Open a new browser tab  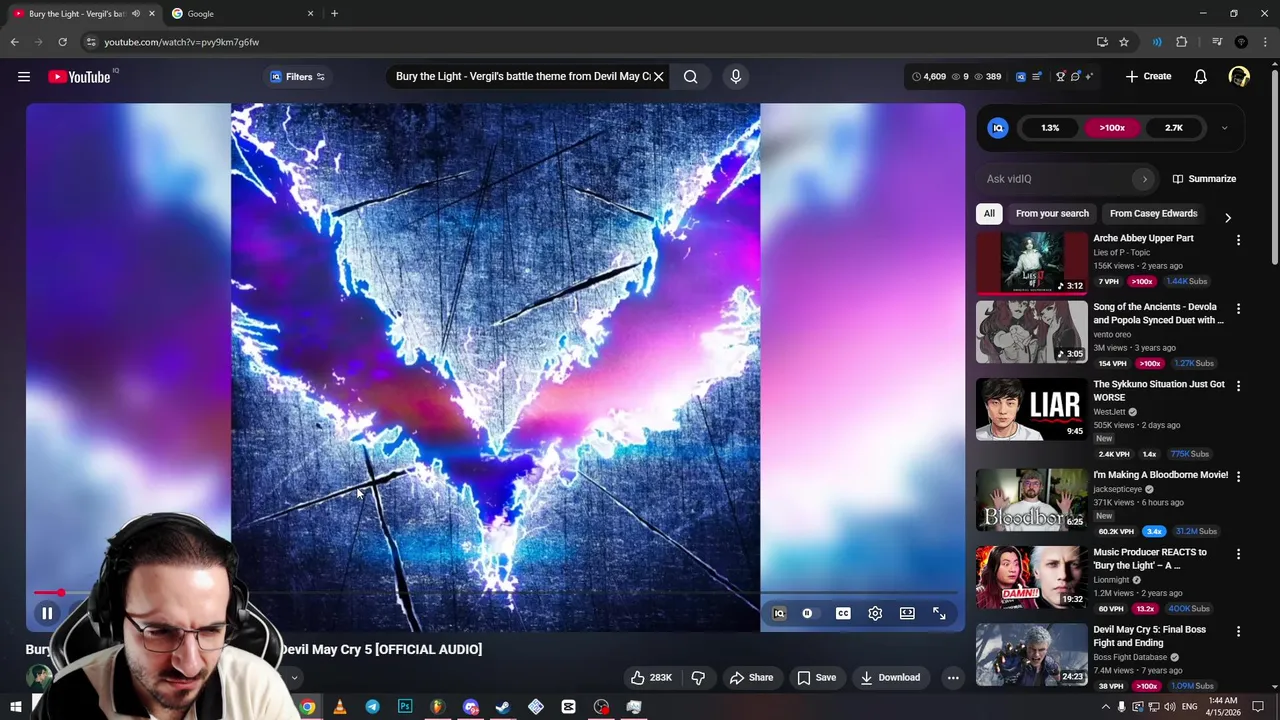[334, 14]
